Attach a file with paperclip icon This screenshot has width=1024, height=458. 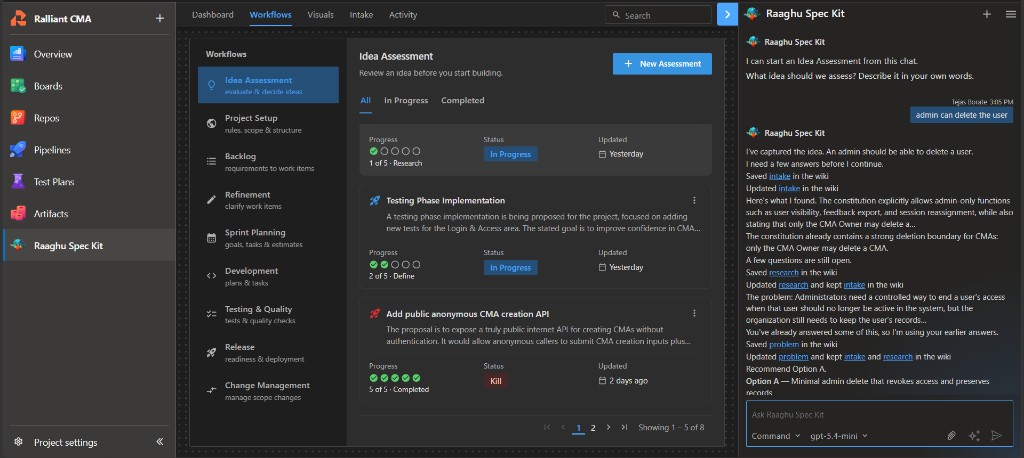pyautogui.click(x=952, y=436)
